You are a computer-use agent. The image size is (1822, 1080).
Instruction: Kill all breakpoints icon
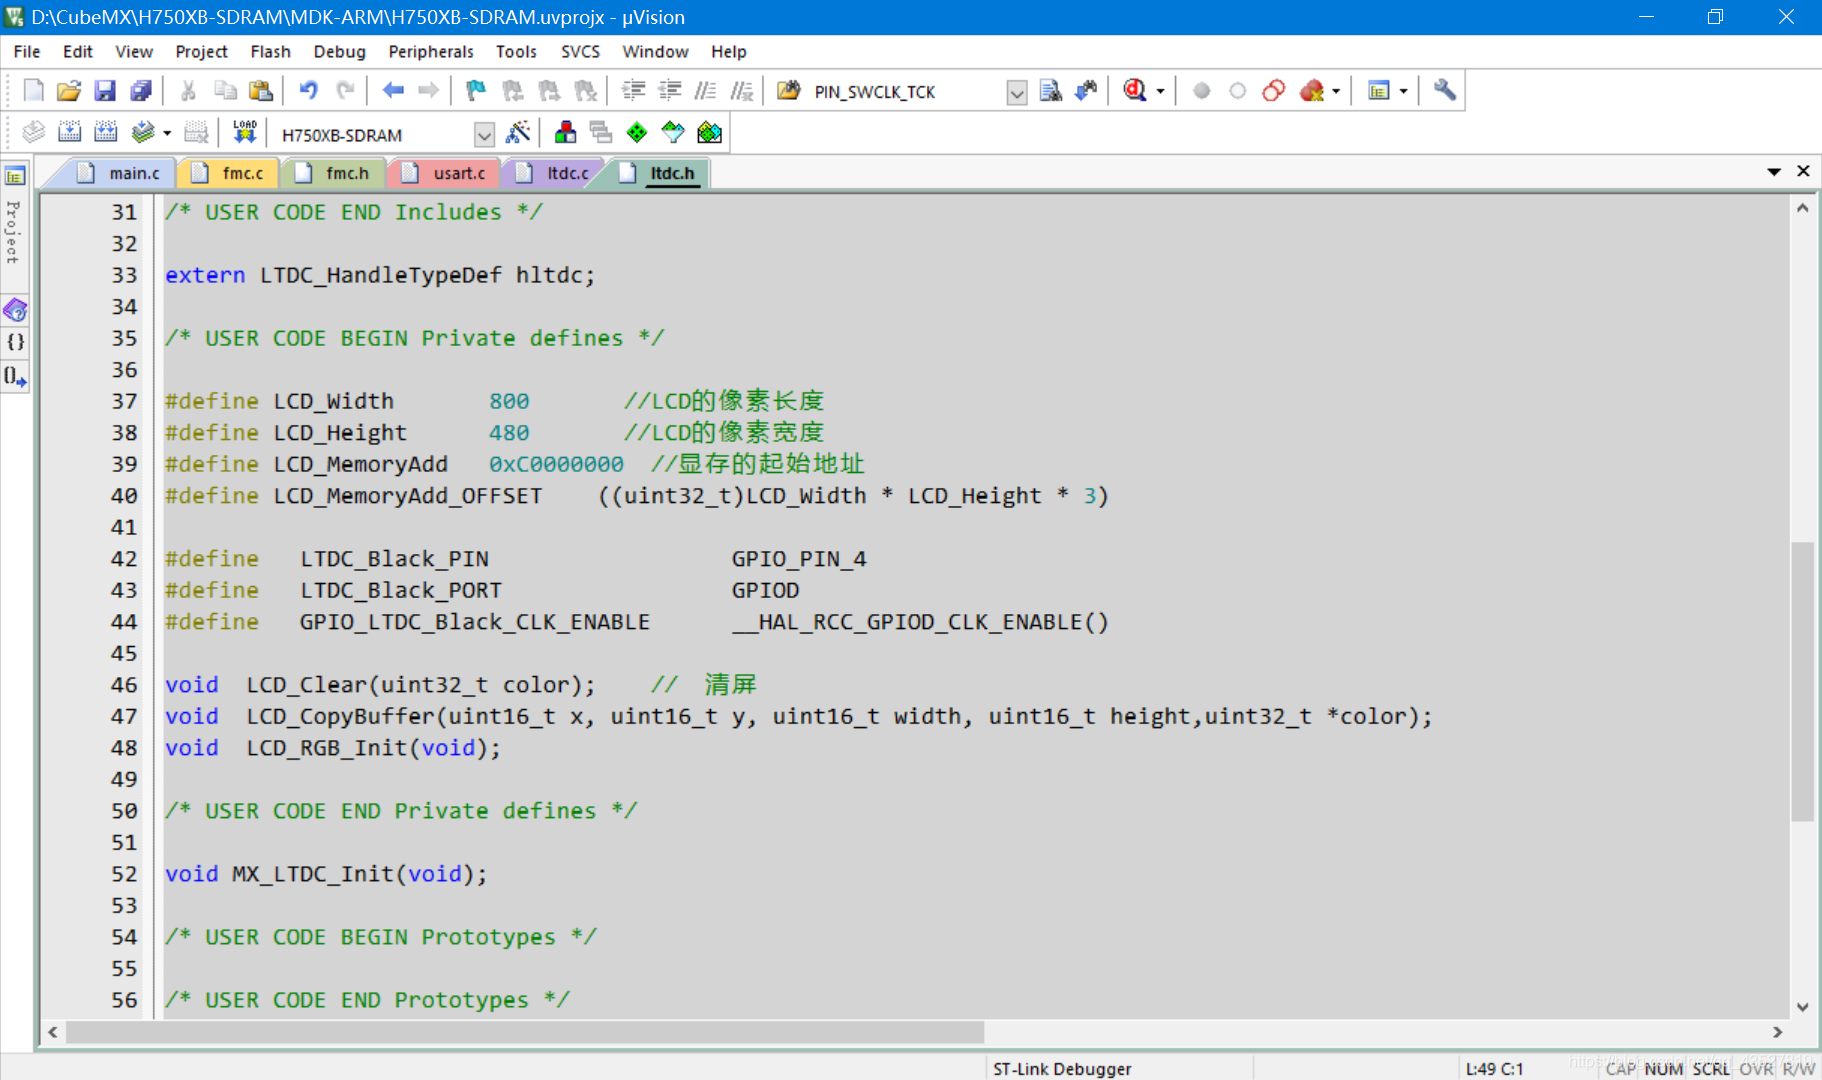[1311, 91]
